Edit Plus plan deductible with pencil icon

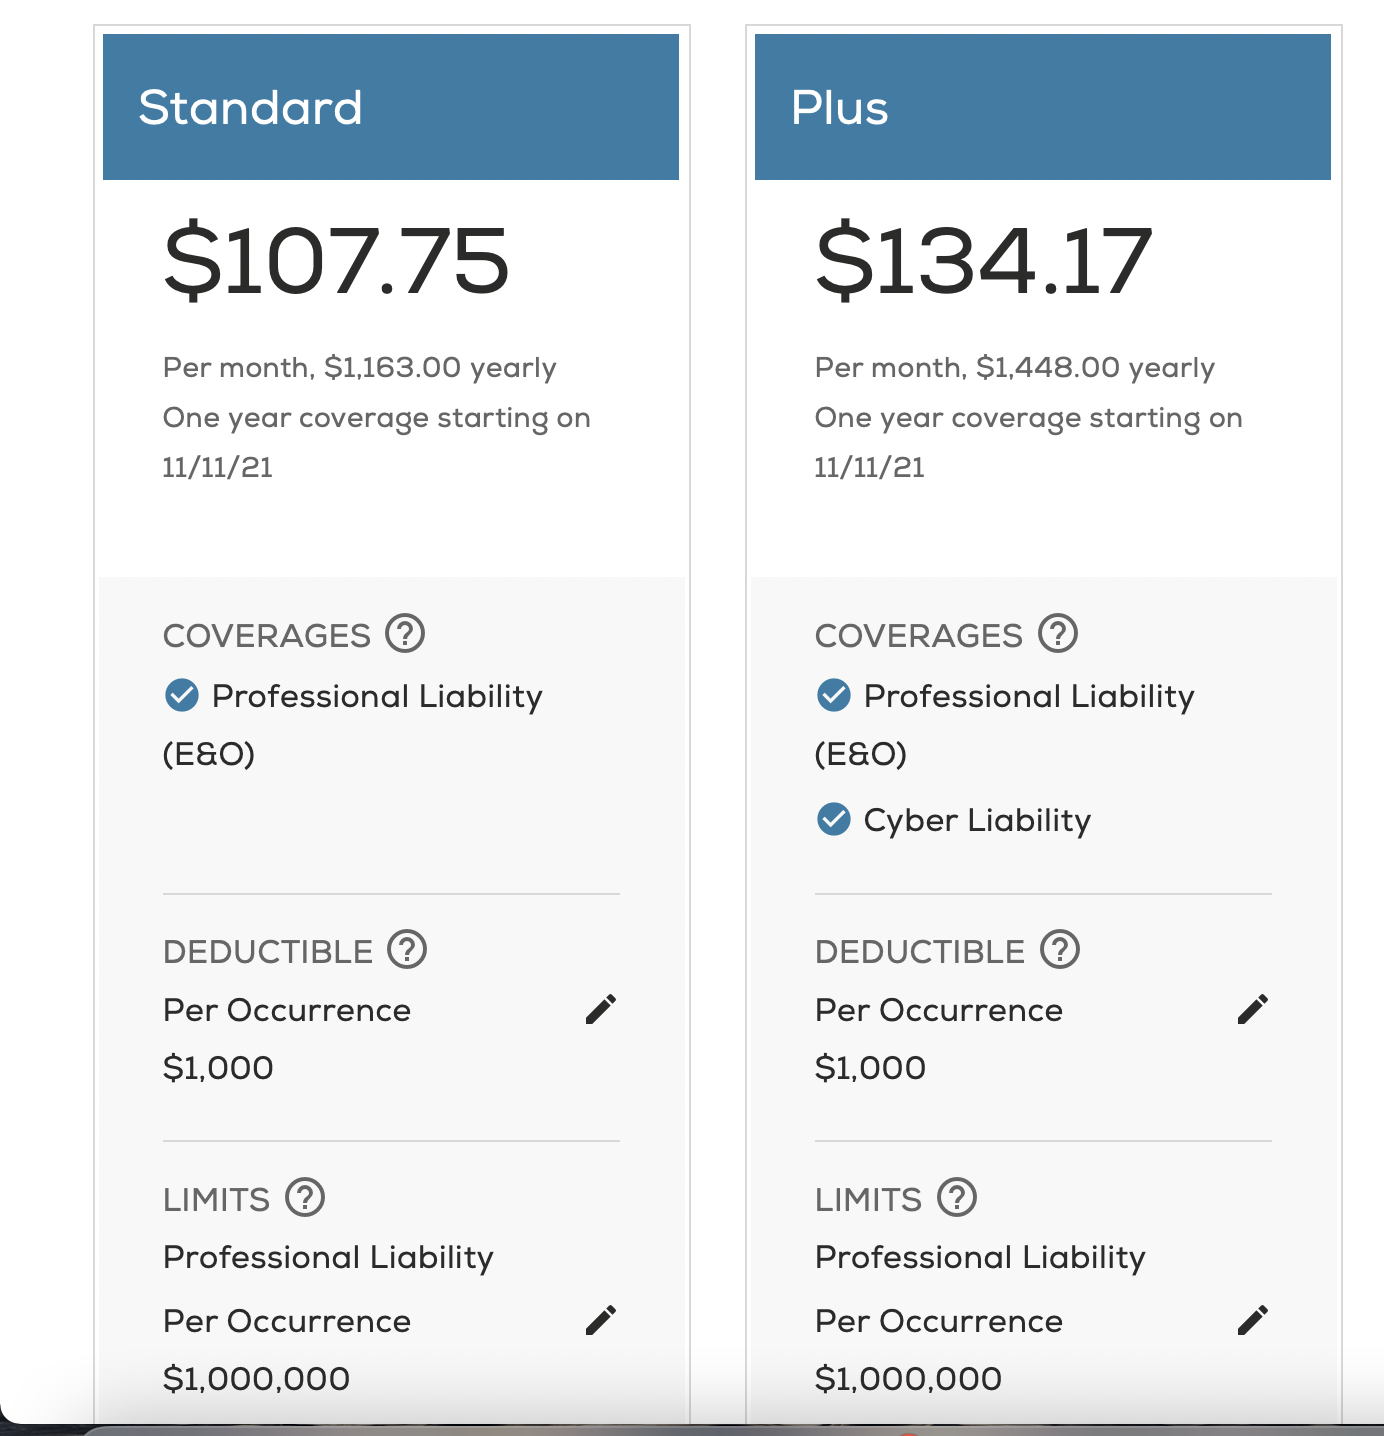click(1253, 1010)
